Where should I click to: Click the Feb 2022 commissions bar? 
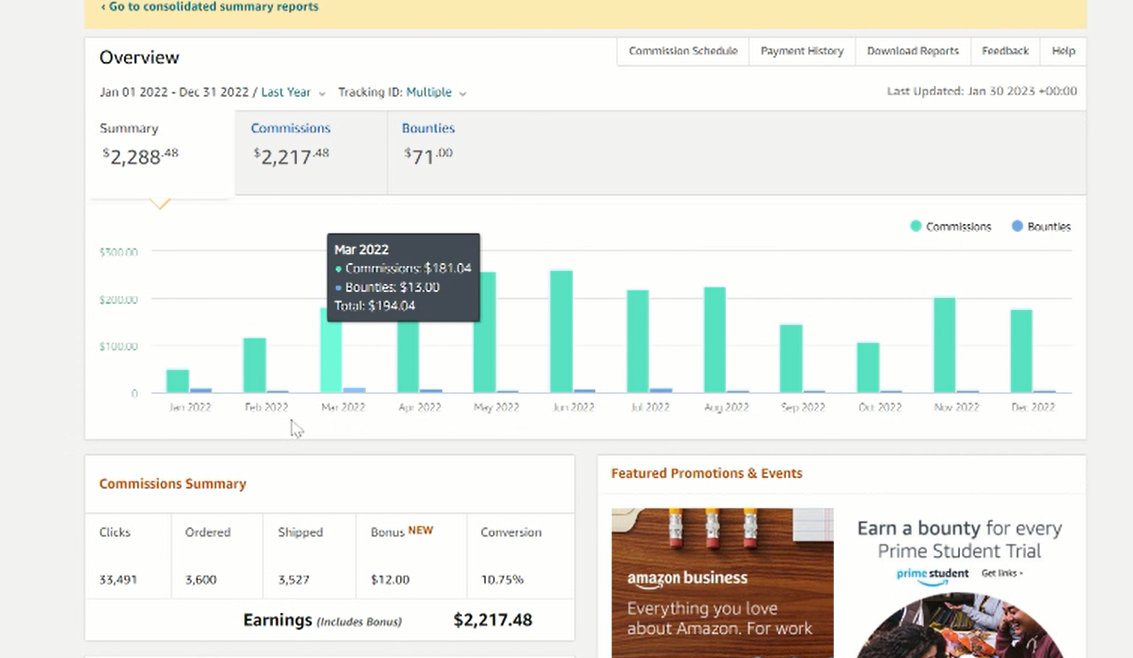(x=254, y=365)
